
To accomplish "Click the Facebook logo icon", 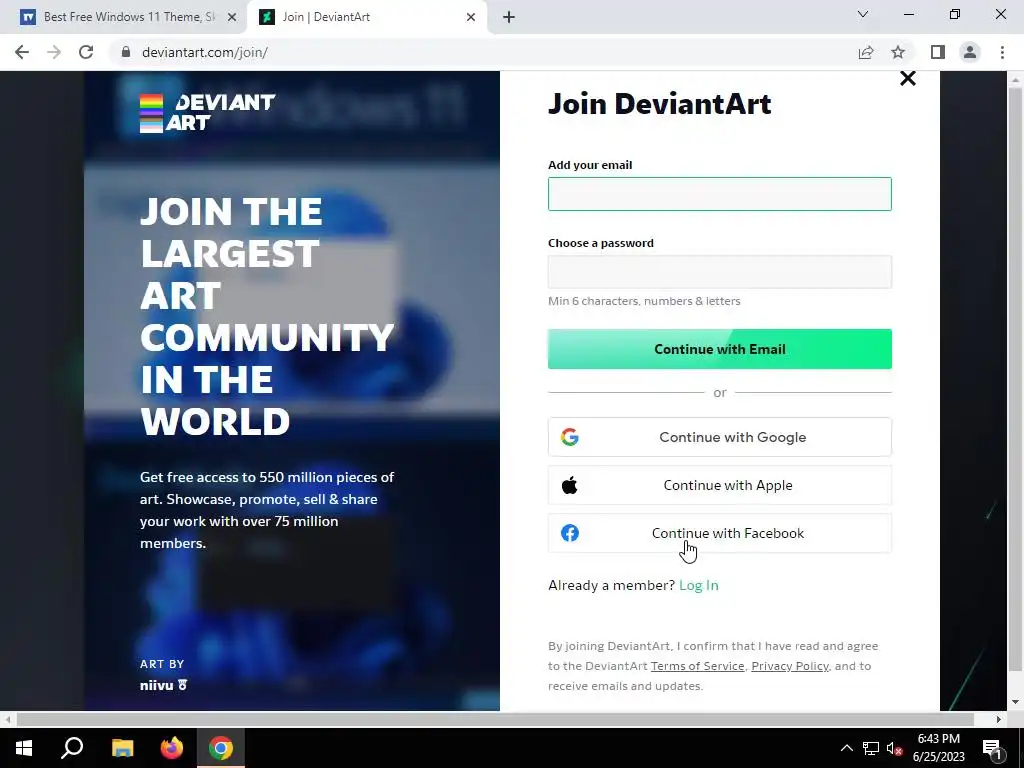I will [569, 533].
